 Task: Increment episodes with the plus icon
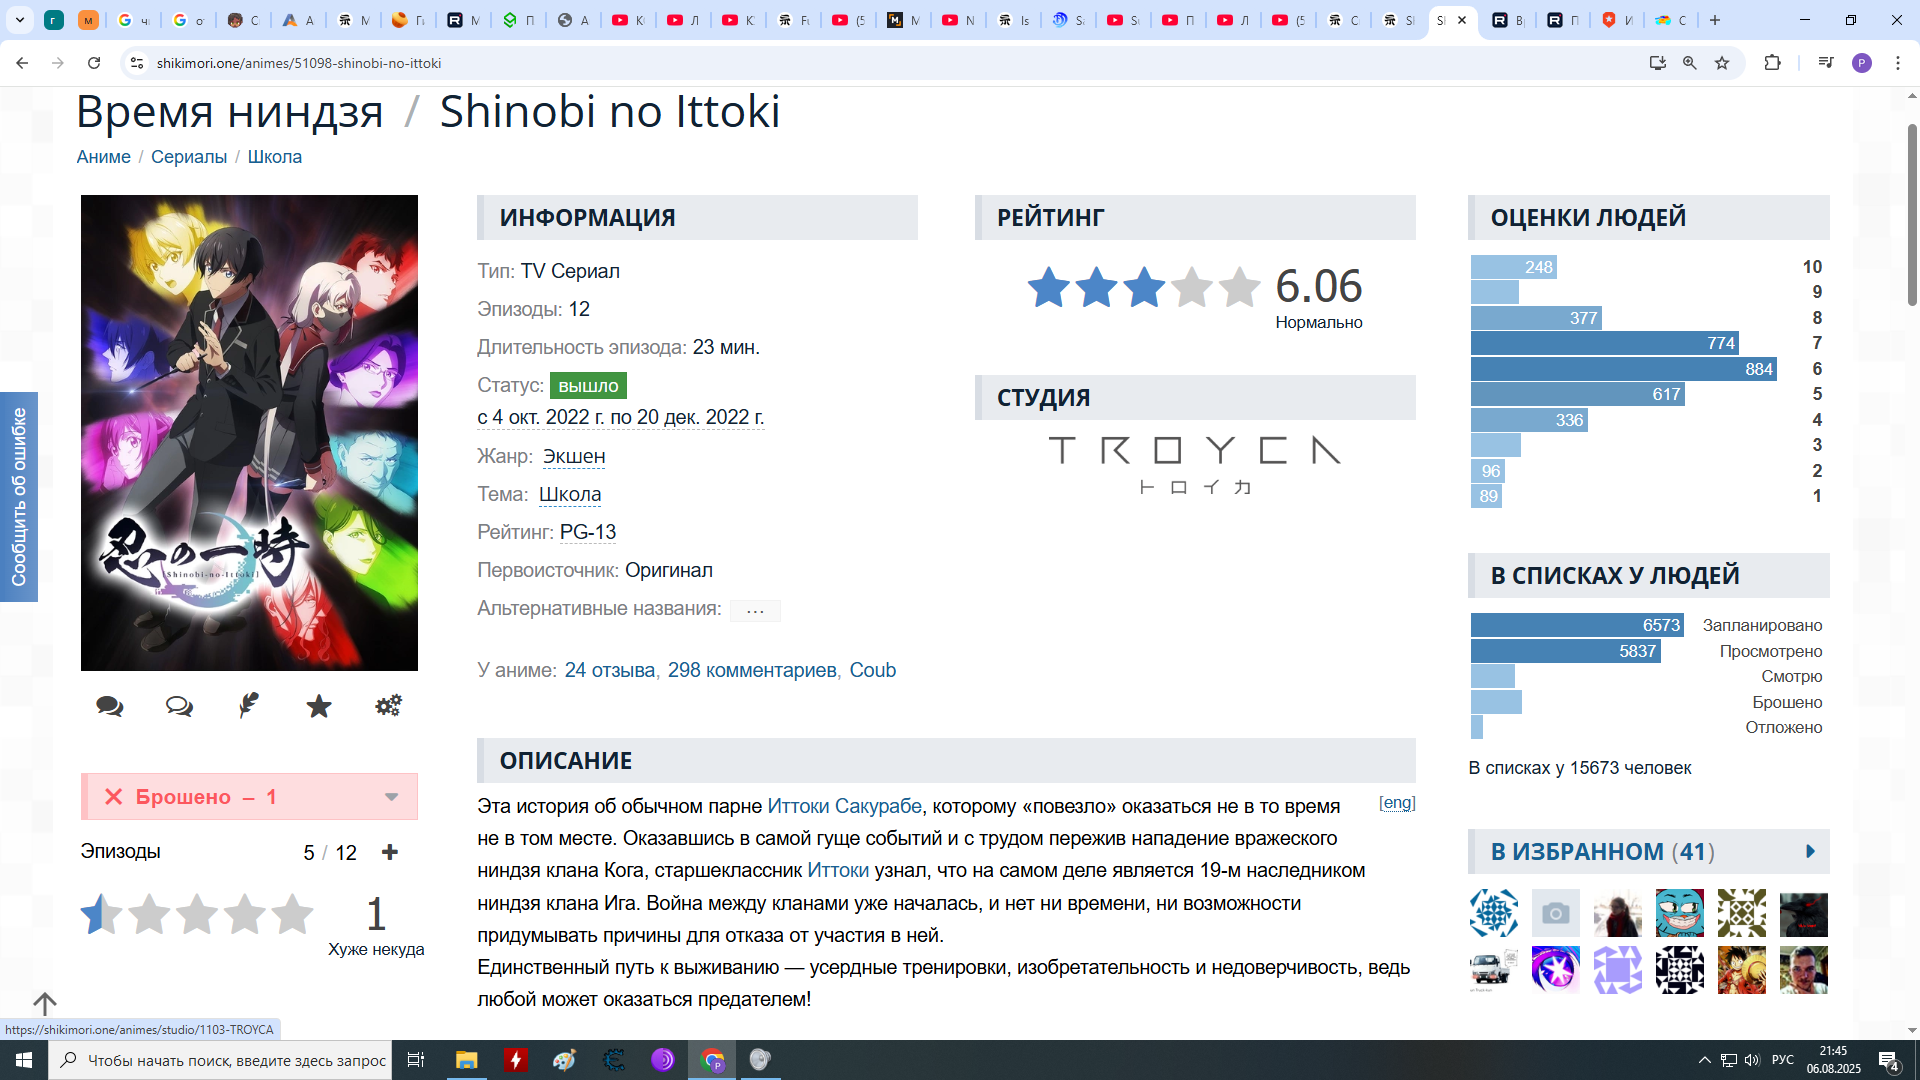[x=390, y=852]
